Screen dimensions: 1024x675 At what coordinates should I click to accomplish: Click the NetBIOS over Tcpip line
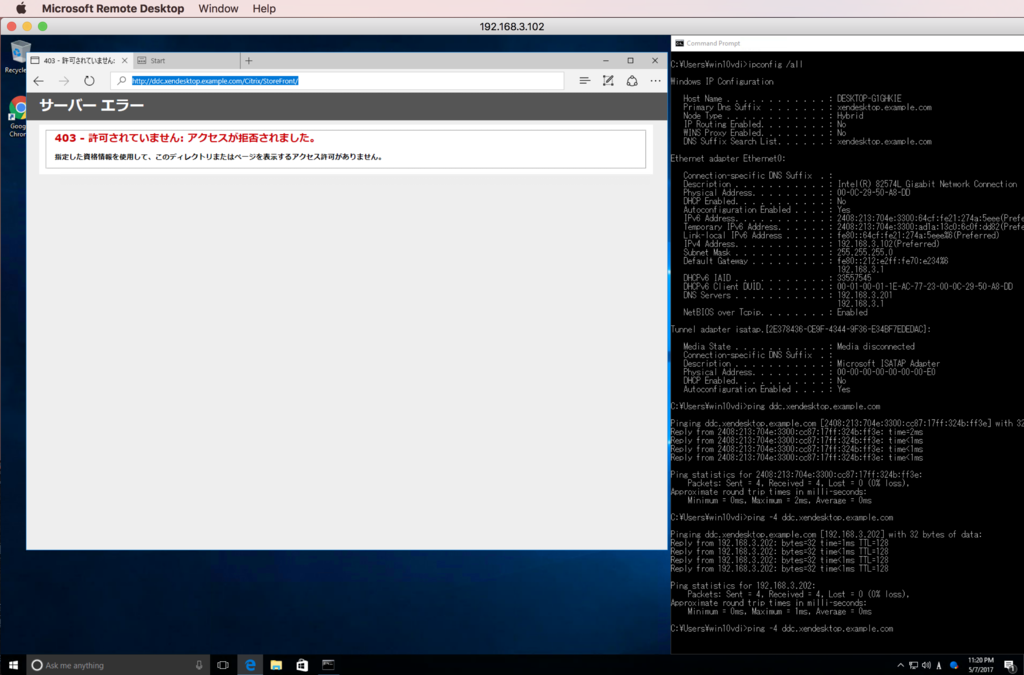click(x=775, y=313)
